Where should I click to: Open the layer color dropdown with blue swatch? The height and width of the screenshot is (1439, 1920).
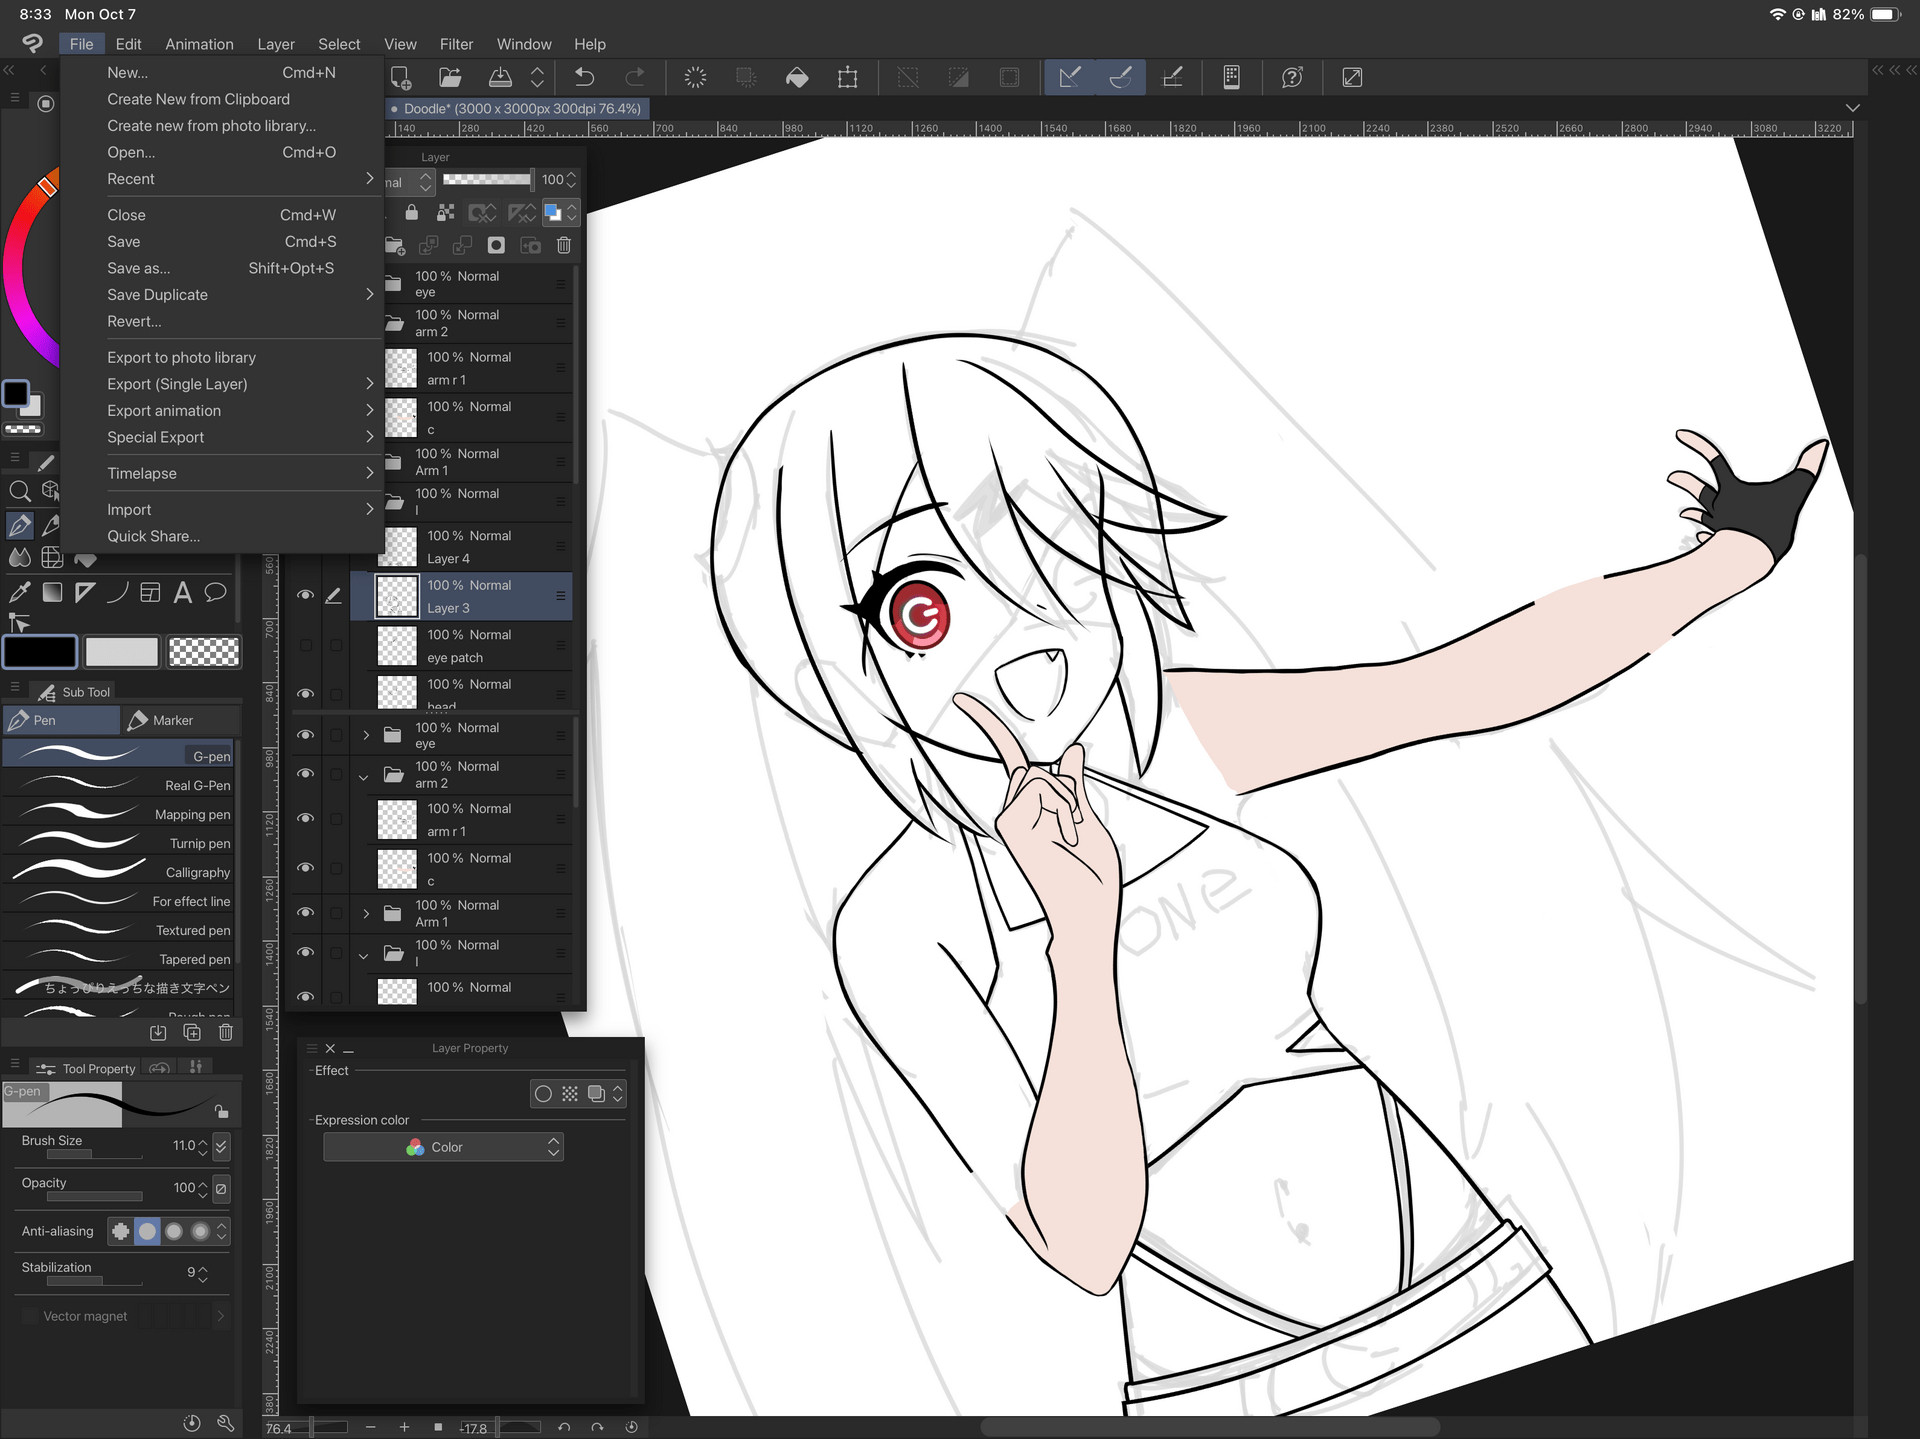tap(560, 212)
